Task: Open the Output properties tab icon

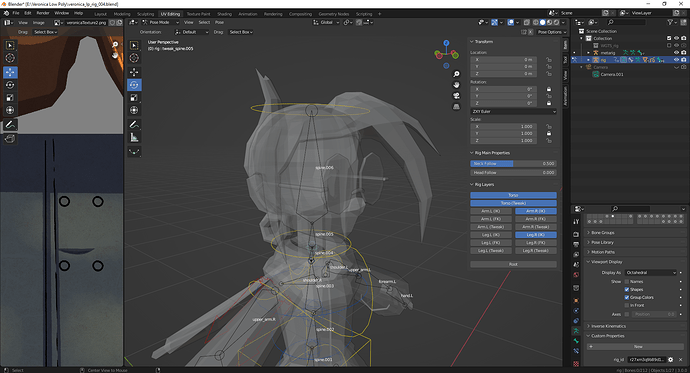Action: pyautogui.click(x=576, y=244)
